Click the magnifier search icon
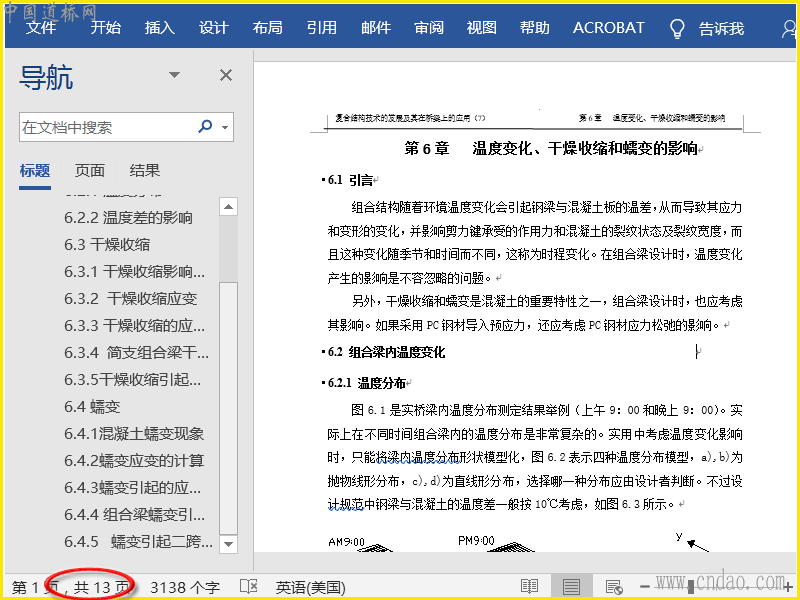 tap(205, 126)
